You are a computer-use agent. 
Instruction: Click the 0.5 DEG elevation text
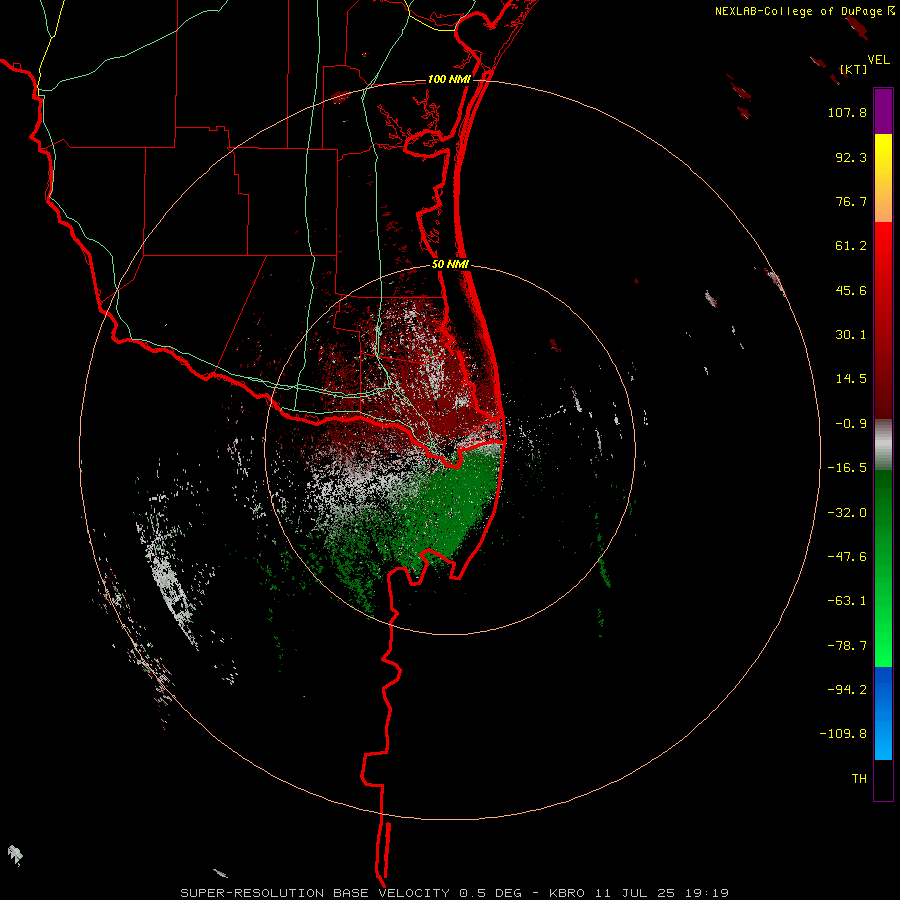pos(490,893)
